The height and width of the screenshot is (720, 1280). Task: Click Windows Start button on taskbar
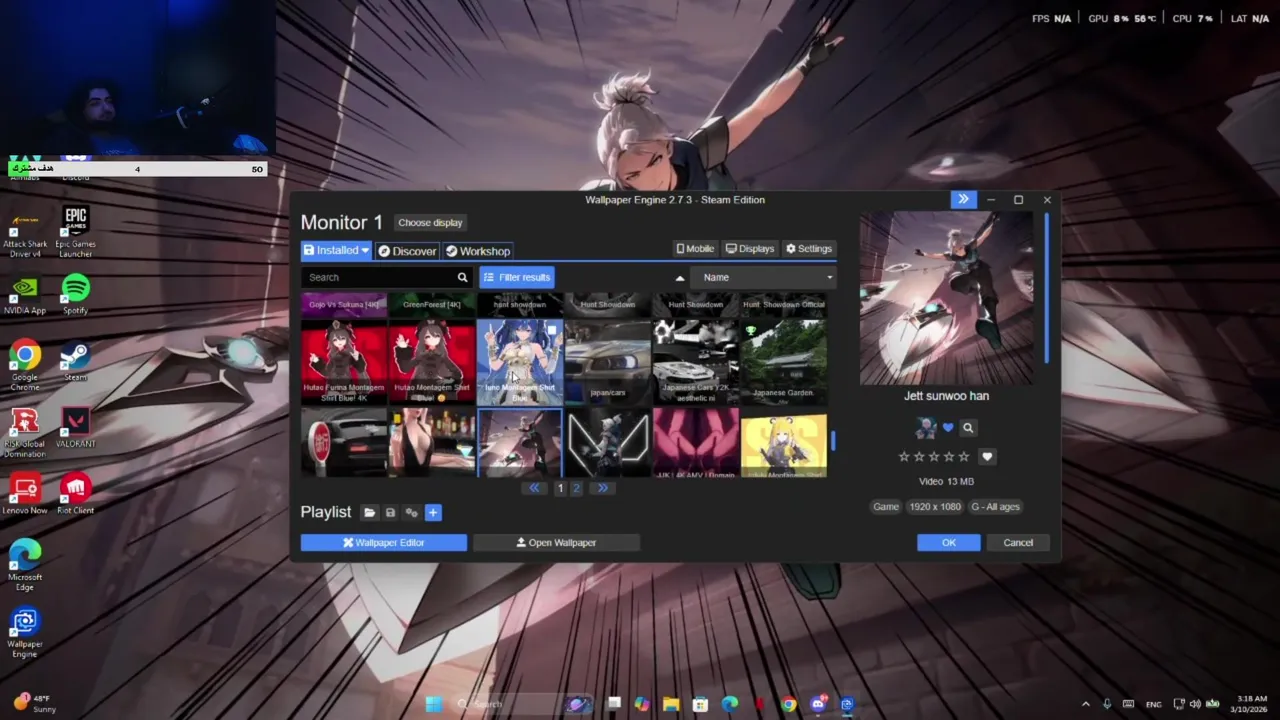[433, 704]
